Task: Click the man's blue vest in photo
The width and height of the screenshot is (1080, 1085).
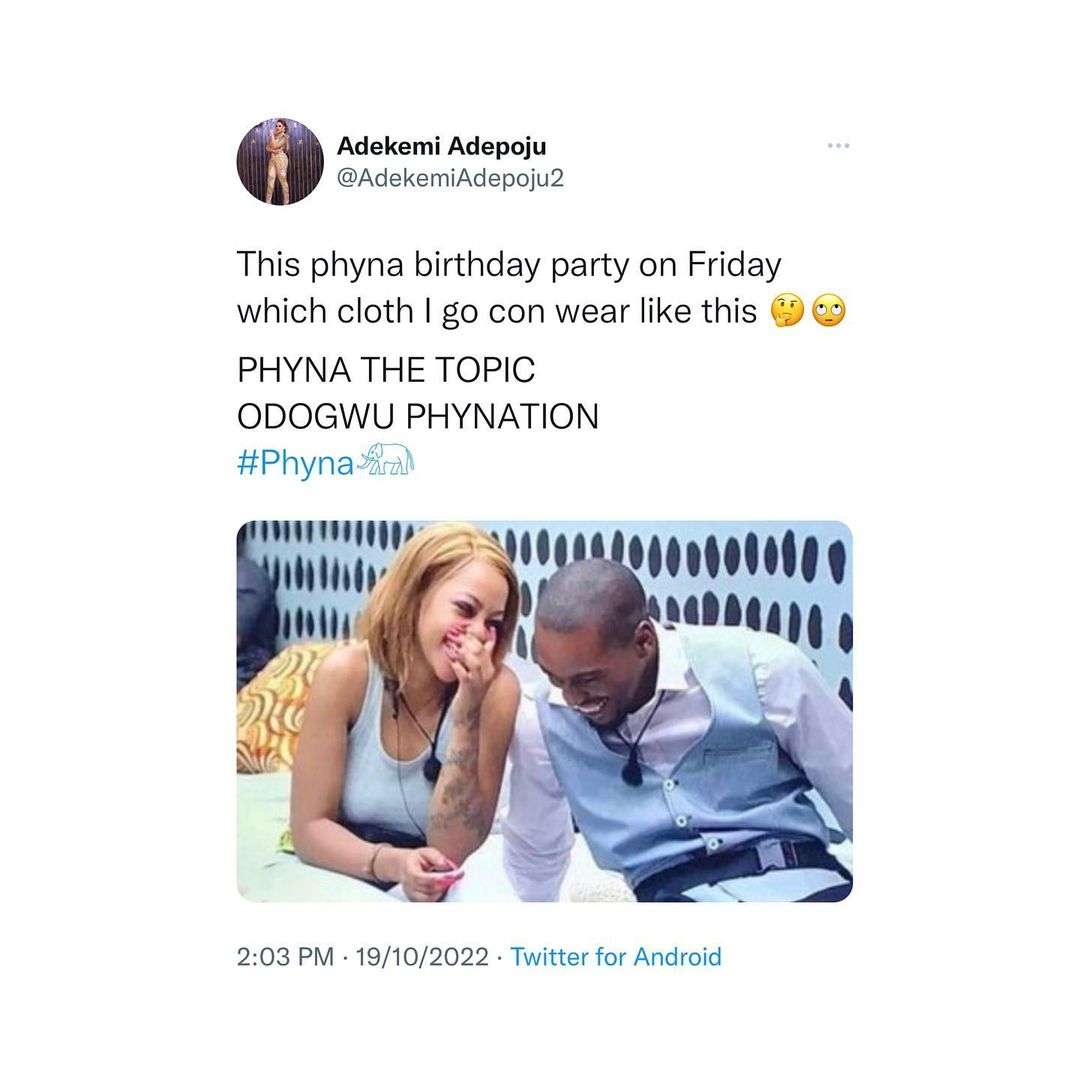Action: 690,770
